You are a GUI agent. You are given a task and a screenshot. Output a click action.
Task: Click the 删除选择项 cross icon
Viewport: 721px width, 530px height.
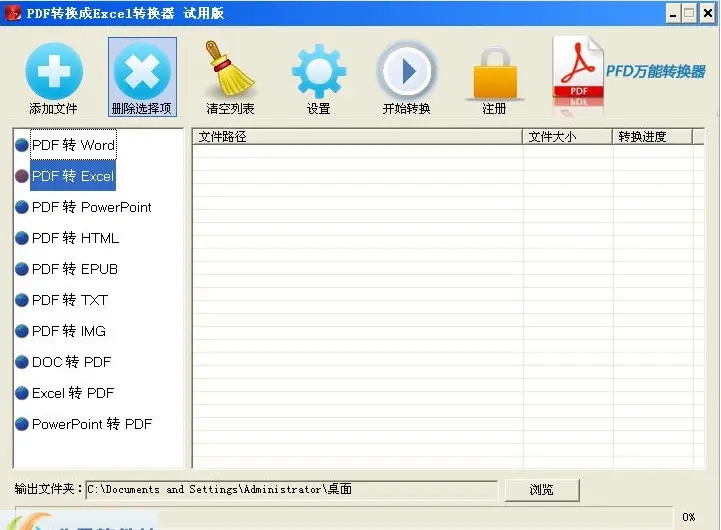(x=142, y=71)
